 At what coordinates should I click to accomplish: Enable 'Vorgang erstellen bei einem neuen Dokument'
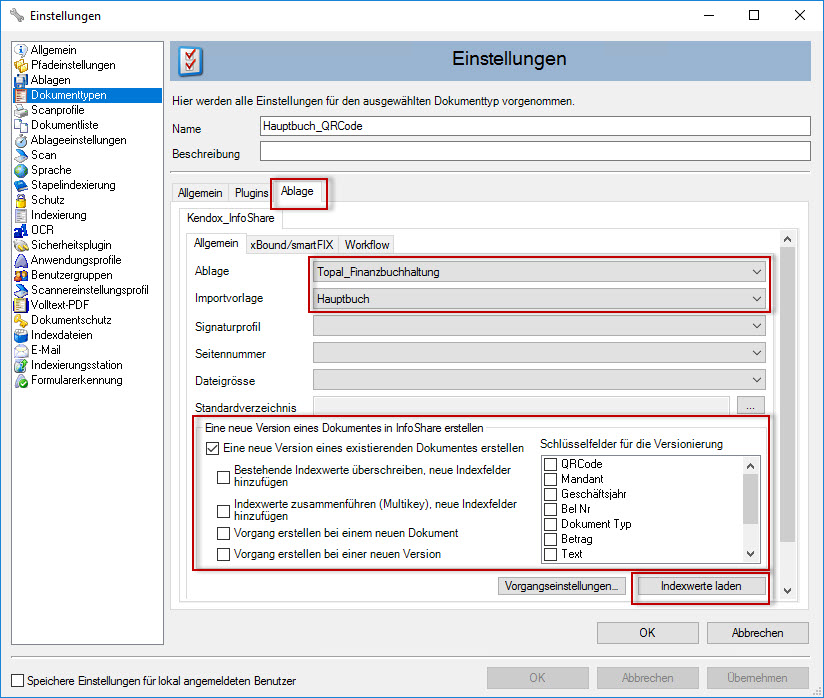(224, 534)
